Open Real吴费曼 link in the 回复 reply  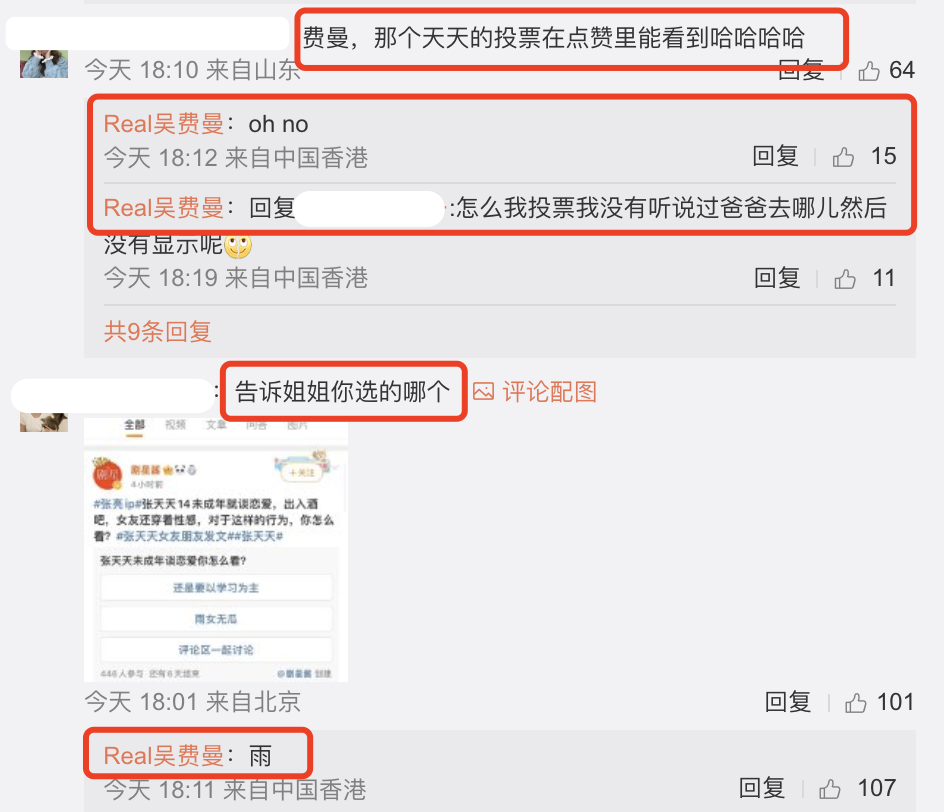click(164, 208)
